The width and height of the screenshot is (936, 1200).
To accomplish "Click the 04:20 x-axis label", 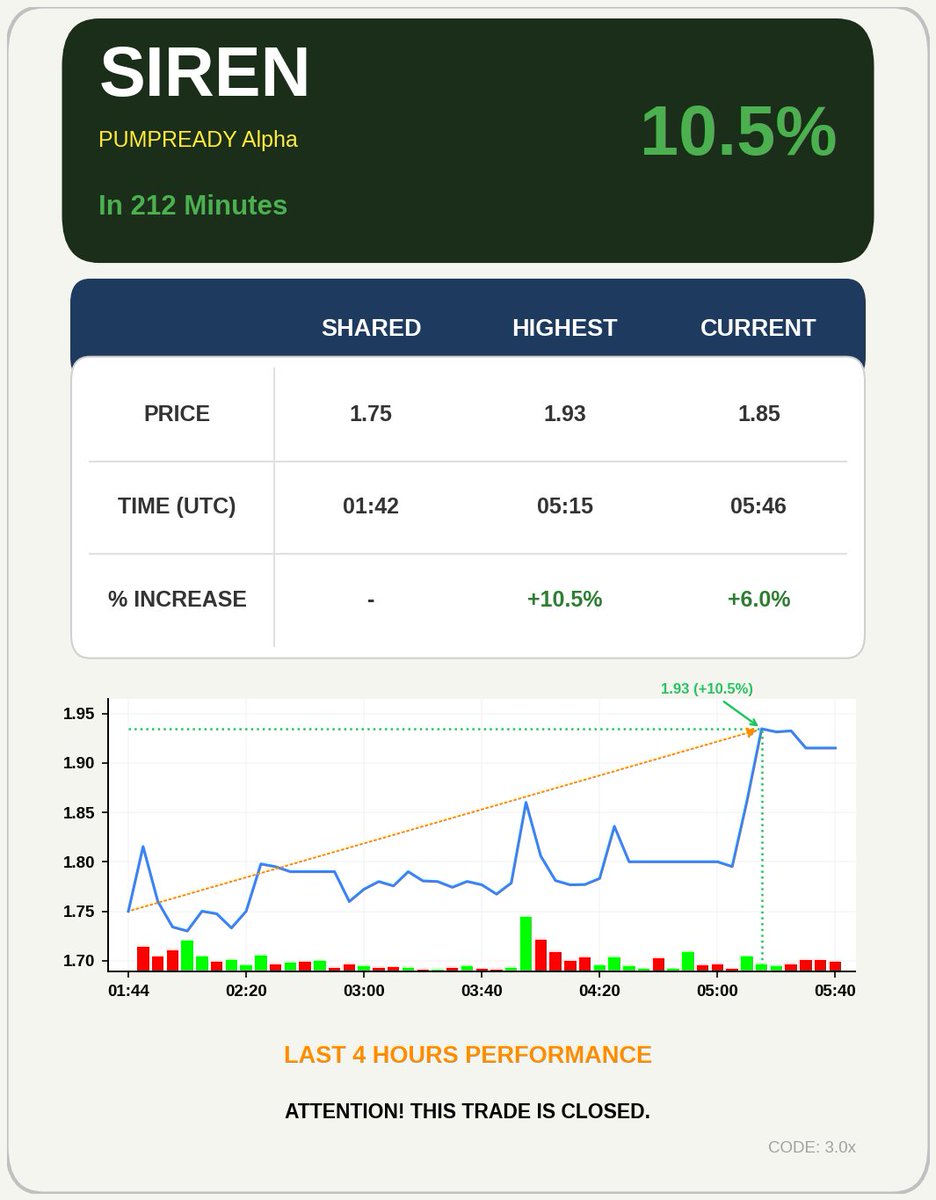I will point(599,990).
